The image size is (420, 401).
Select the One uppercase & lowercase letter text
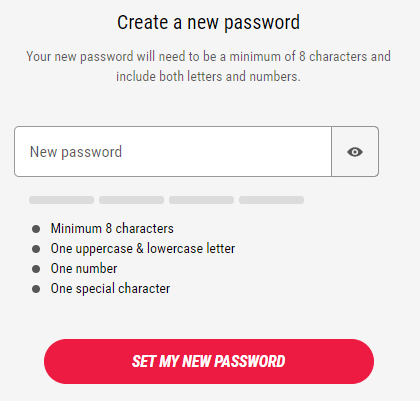(x=143, y=249)
